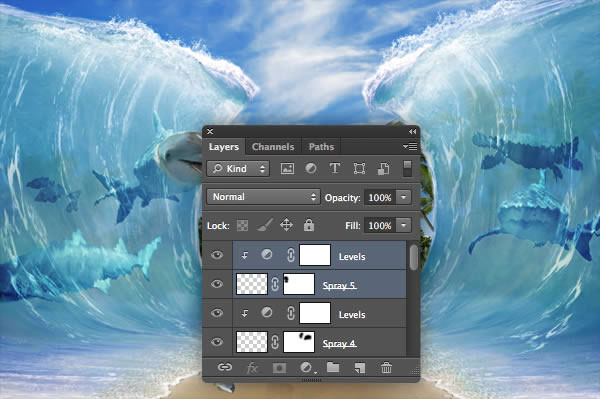600x399 pixels.
Task: Select the Spray 4 layer name
Action: point(339,344)
